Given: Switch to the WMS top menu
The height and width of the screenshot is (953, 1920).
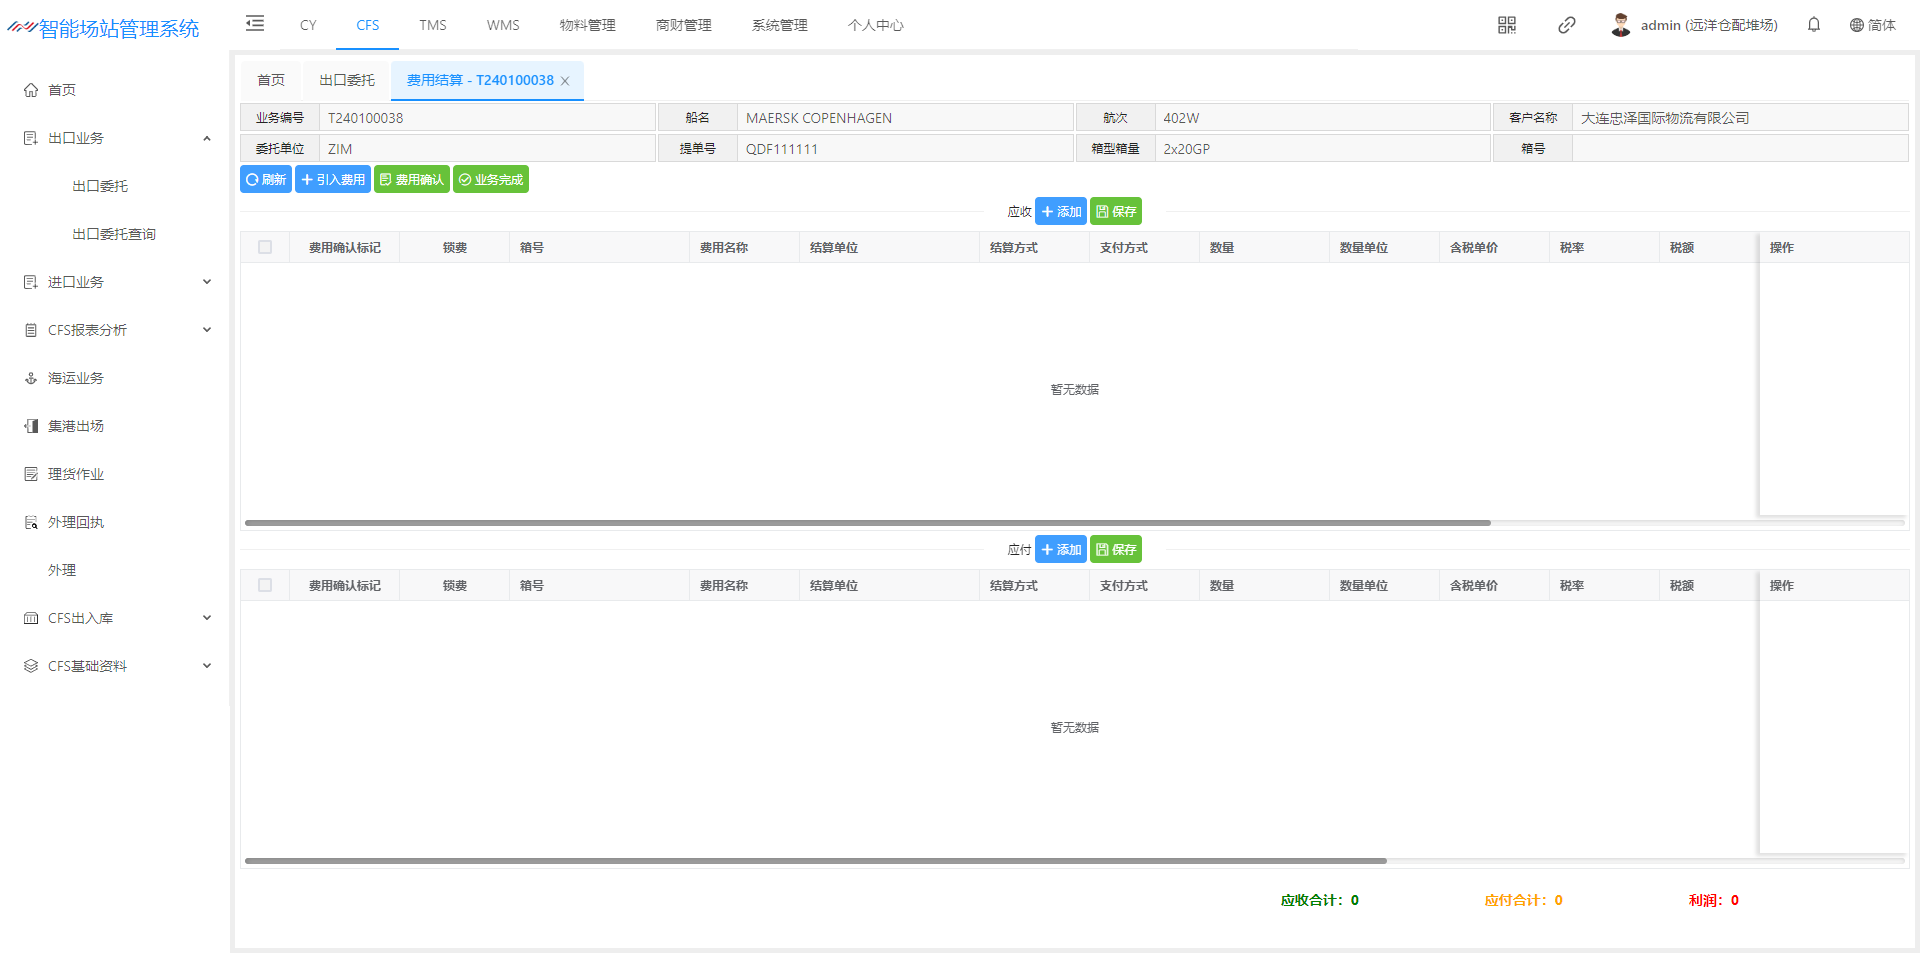Looking at the screenshot, I should point(502,25).
